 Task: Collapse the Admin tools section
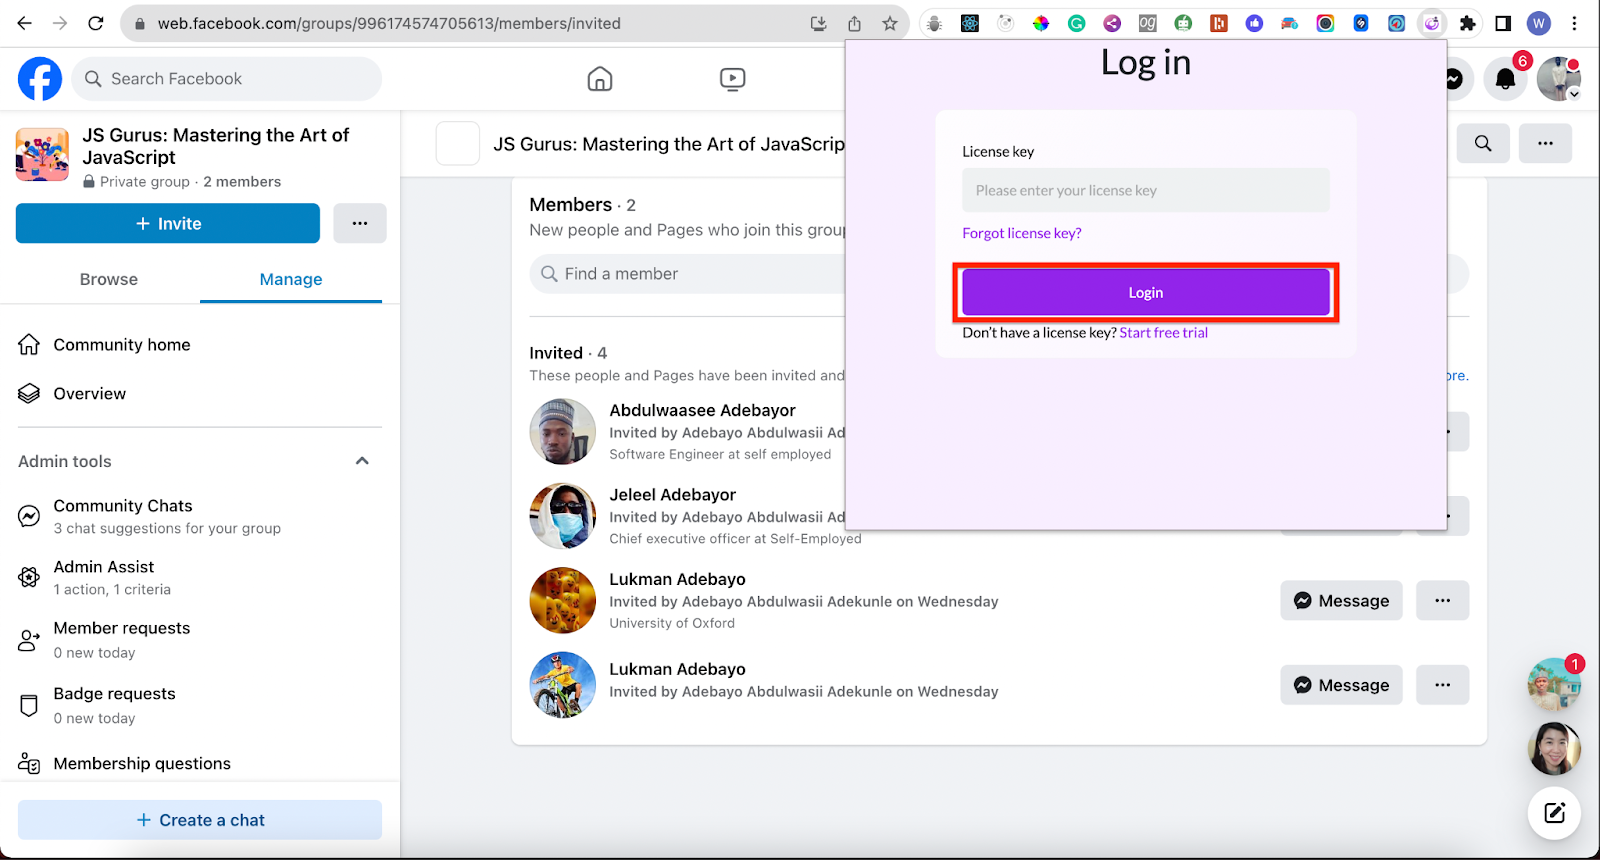click(x=362, y=461)
